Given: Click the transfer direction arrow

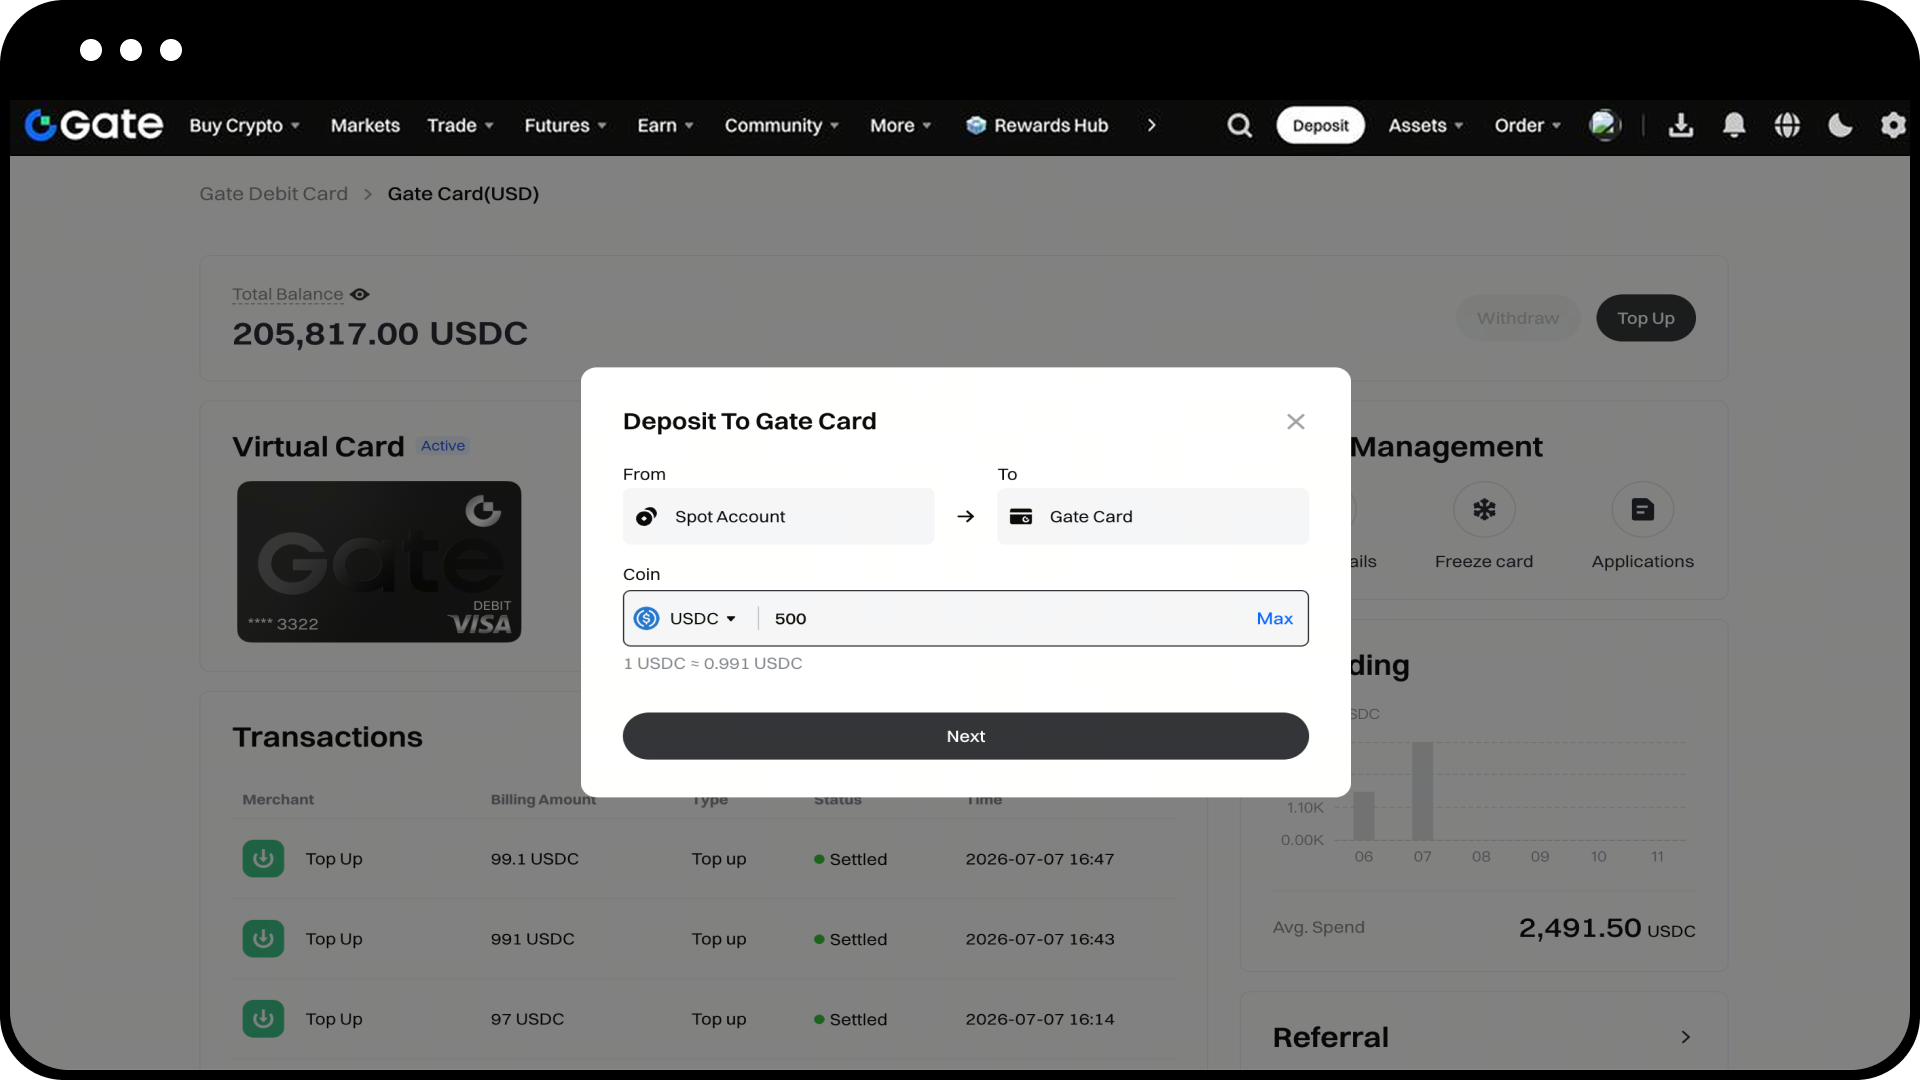Looking at the screenshot, I should (x=966, y=516).
